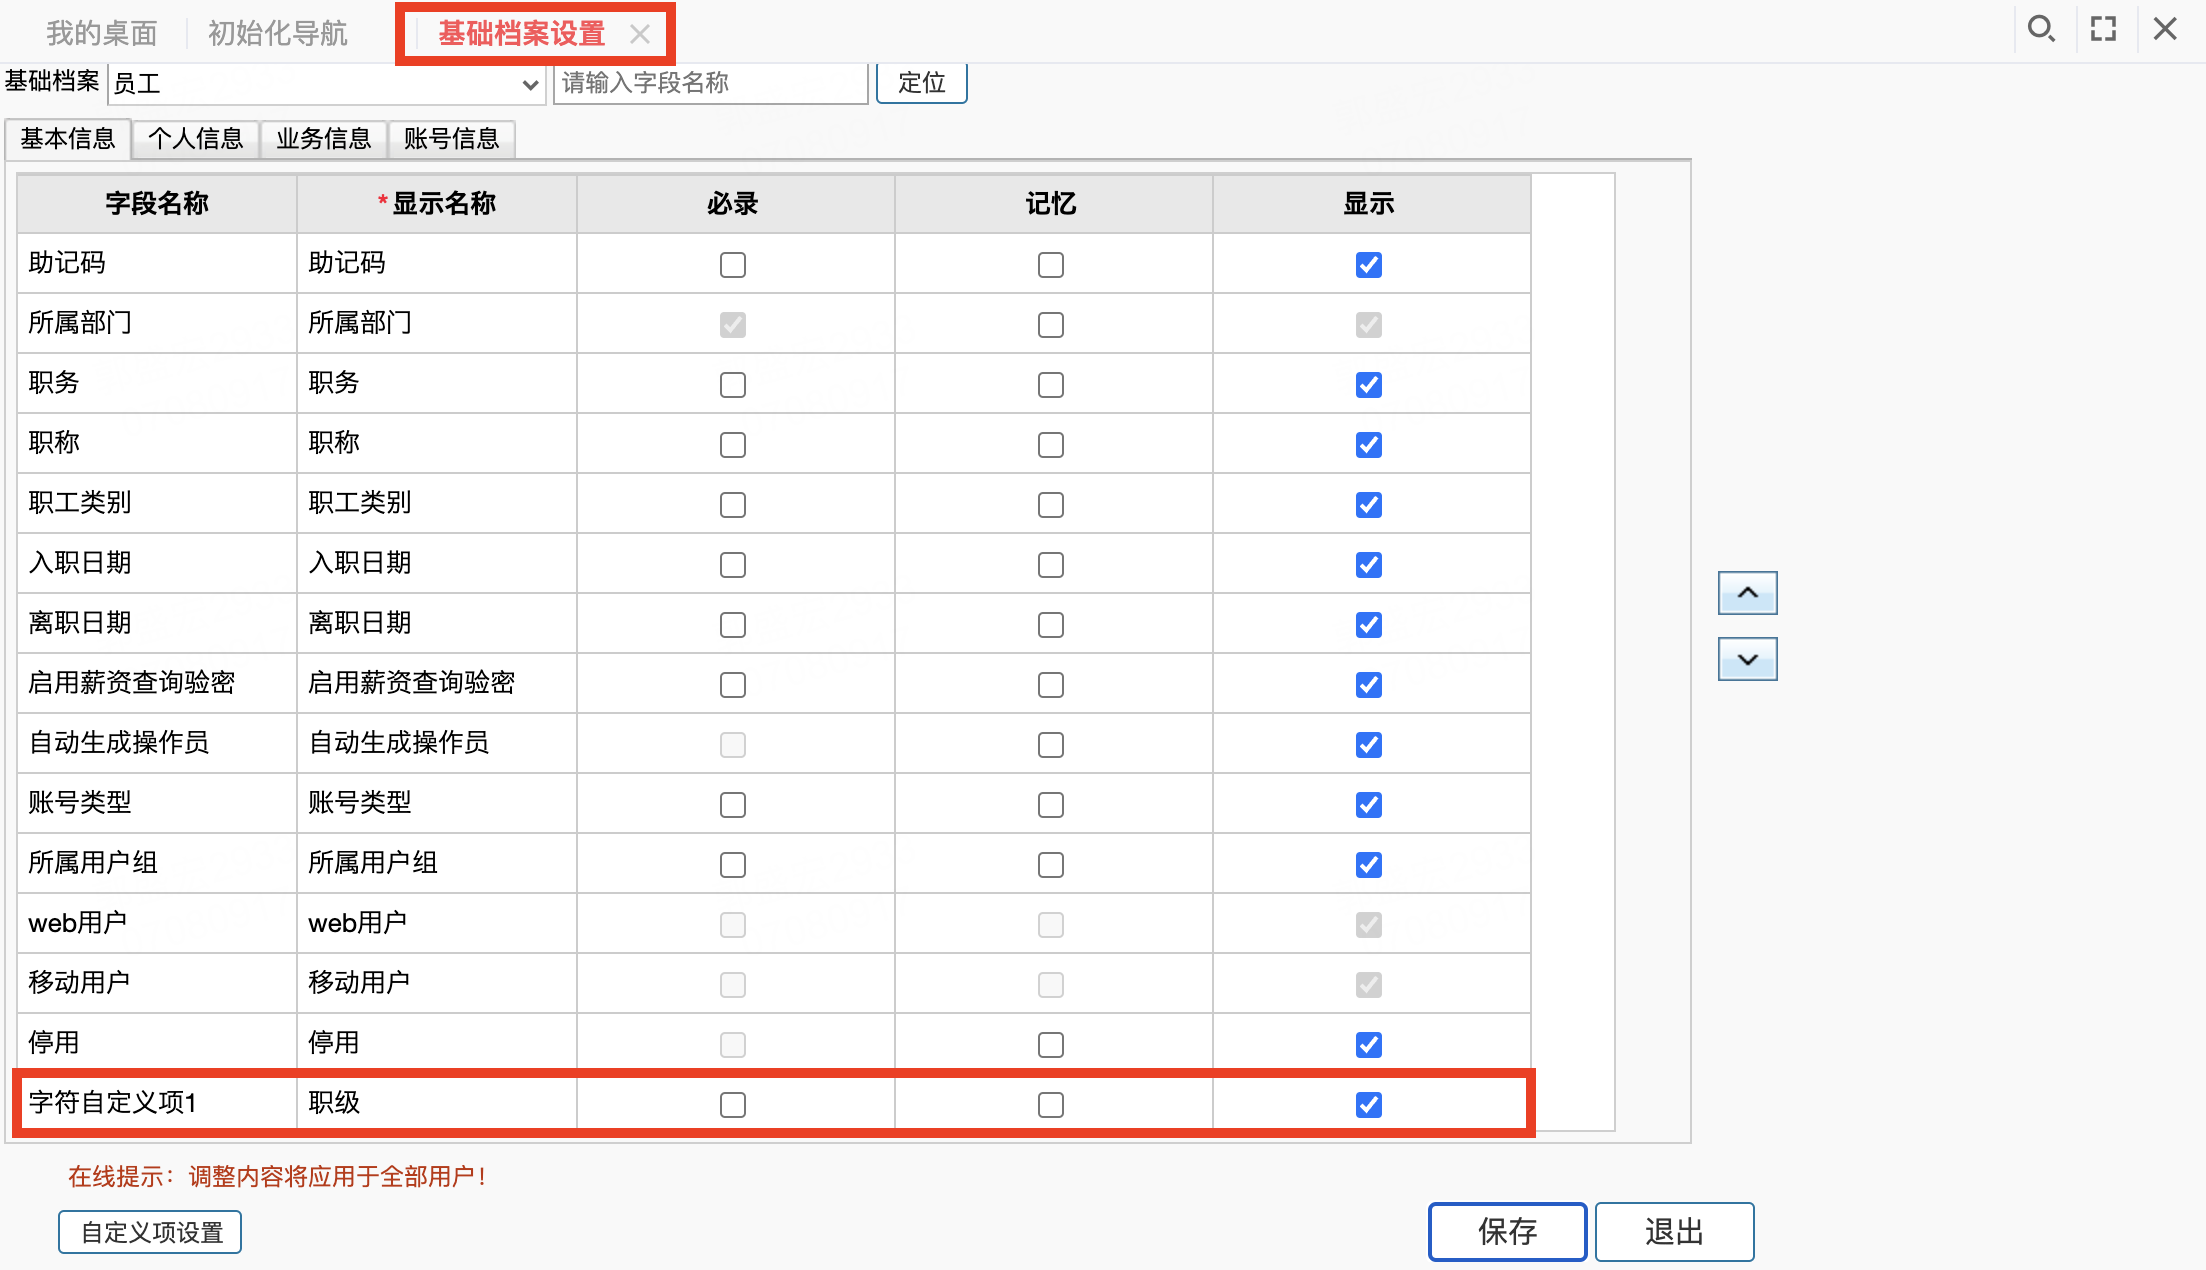2206x1270 pixels.
Task: Close the 基础档案设置 tab
Action: click(x=640, y=35)
